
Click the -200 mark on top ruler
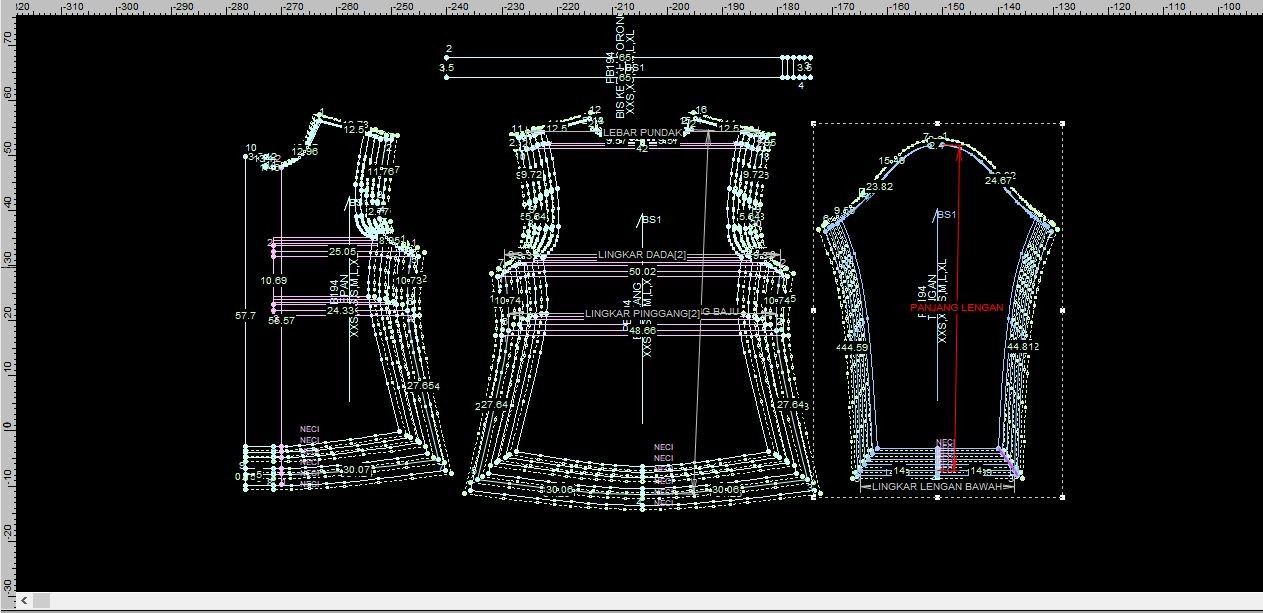click(x=680, y=7)
